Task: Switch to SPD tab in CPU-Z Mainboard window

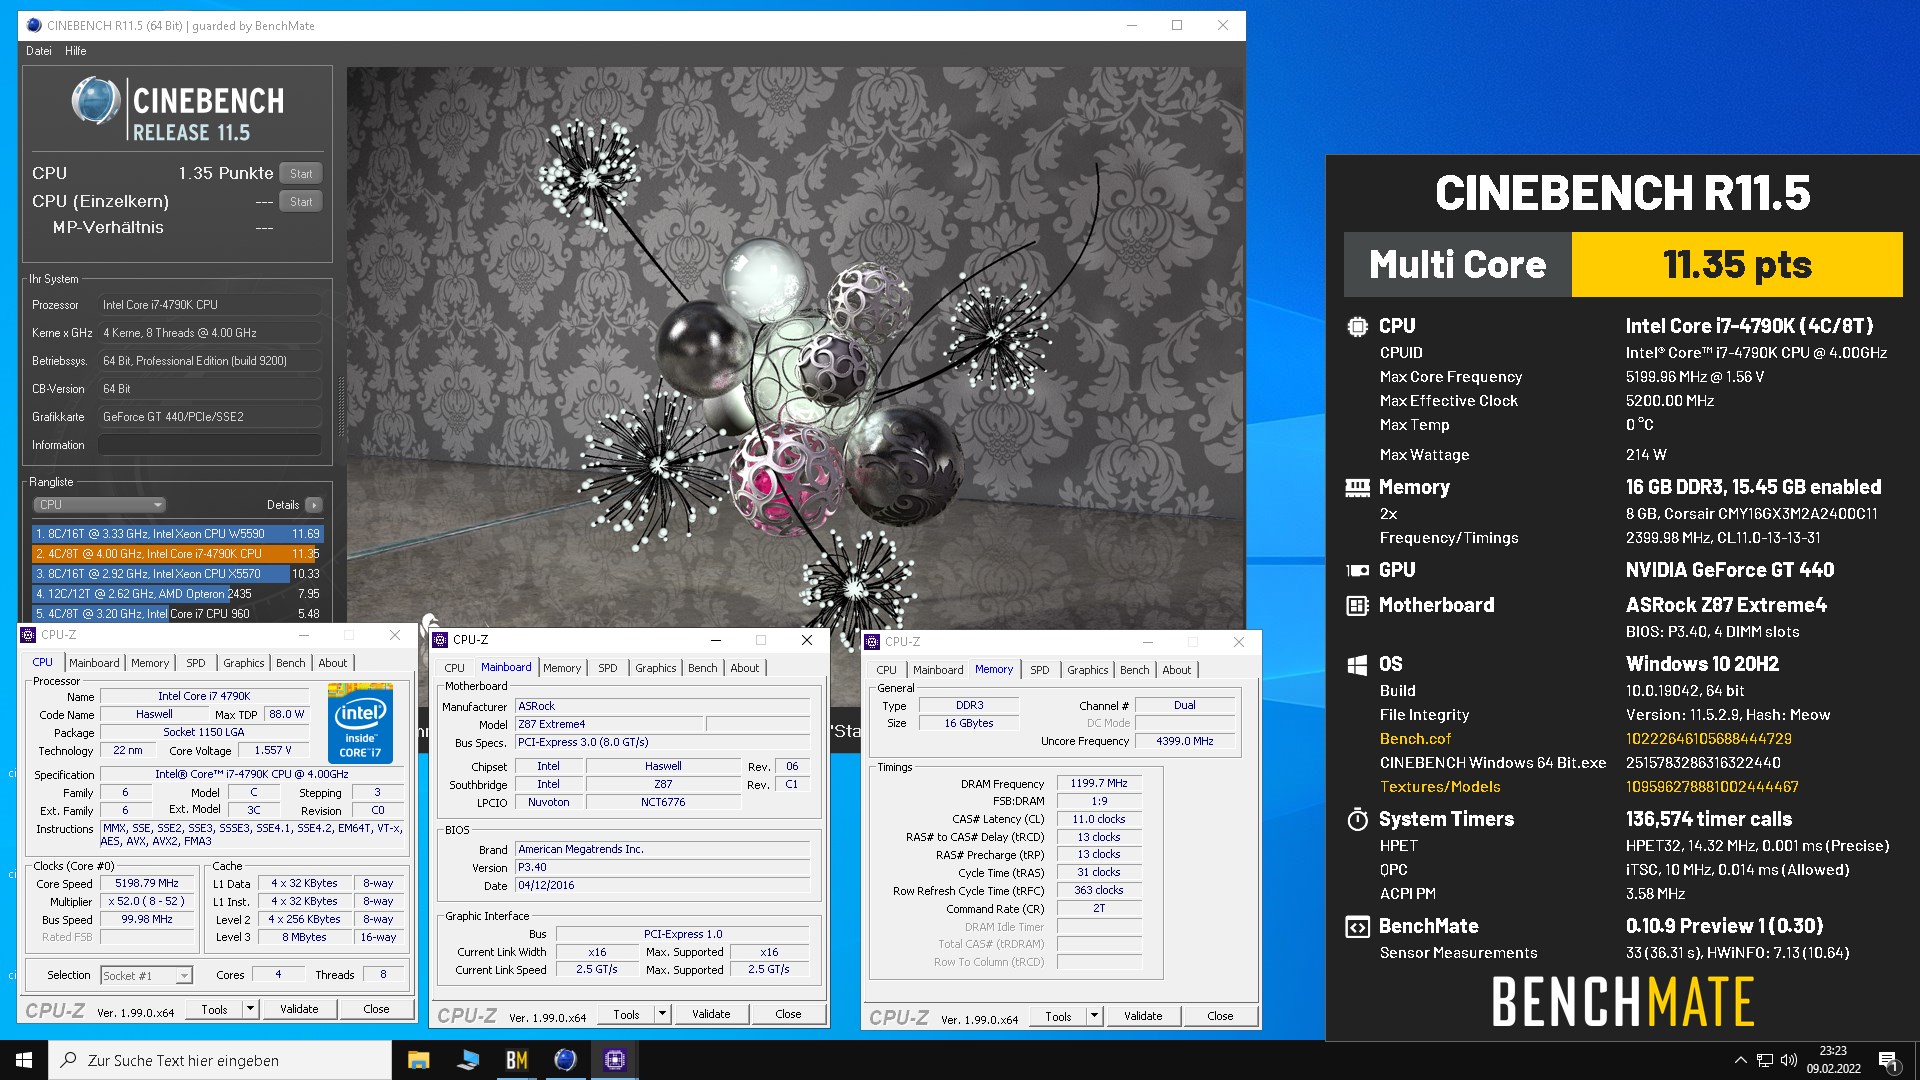Action: tap(608, 668)
